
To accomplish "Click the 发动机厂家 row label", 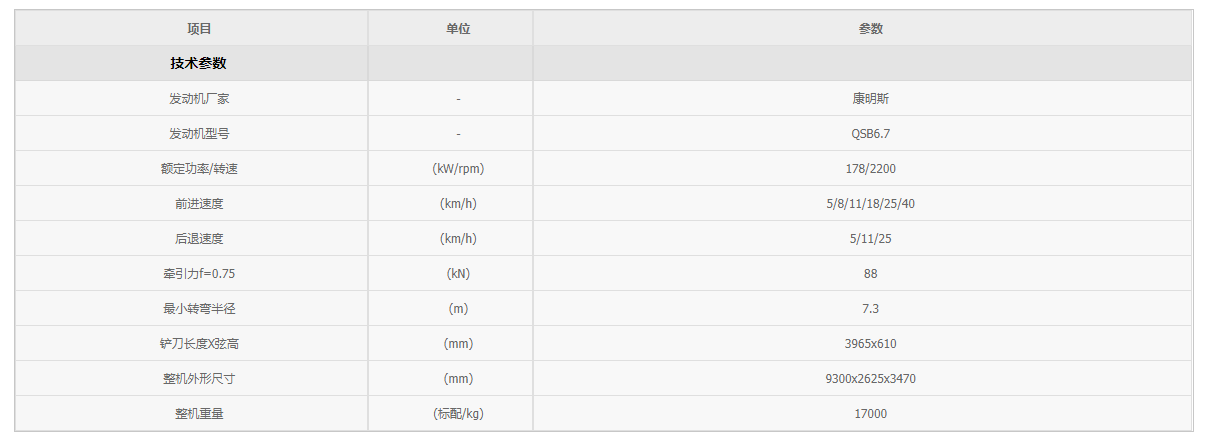I will [199, 99].
